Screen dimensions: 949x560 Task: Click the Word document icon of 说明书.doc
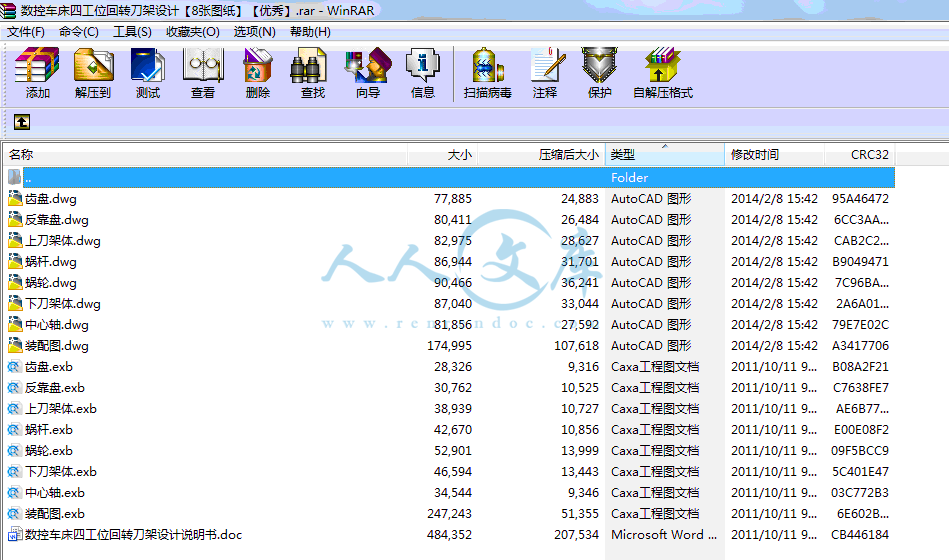pos(15,535)
